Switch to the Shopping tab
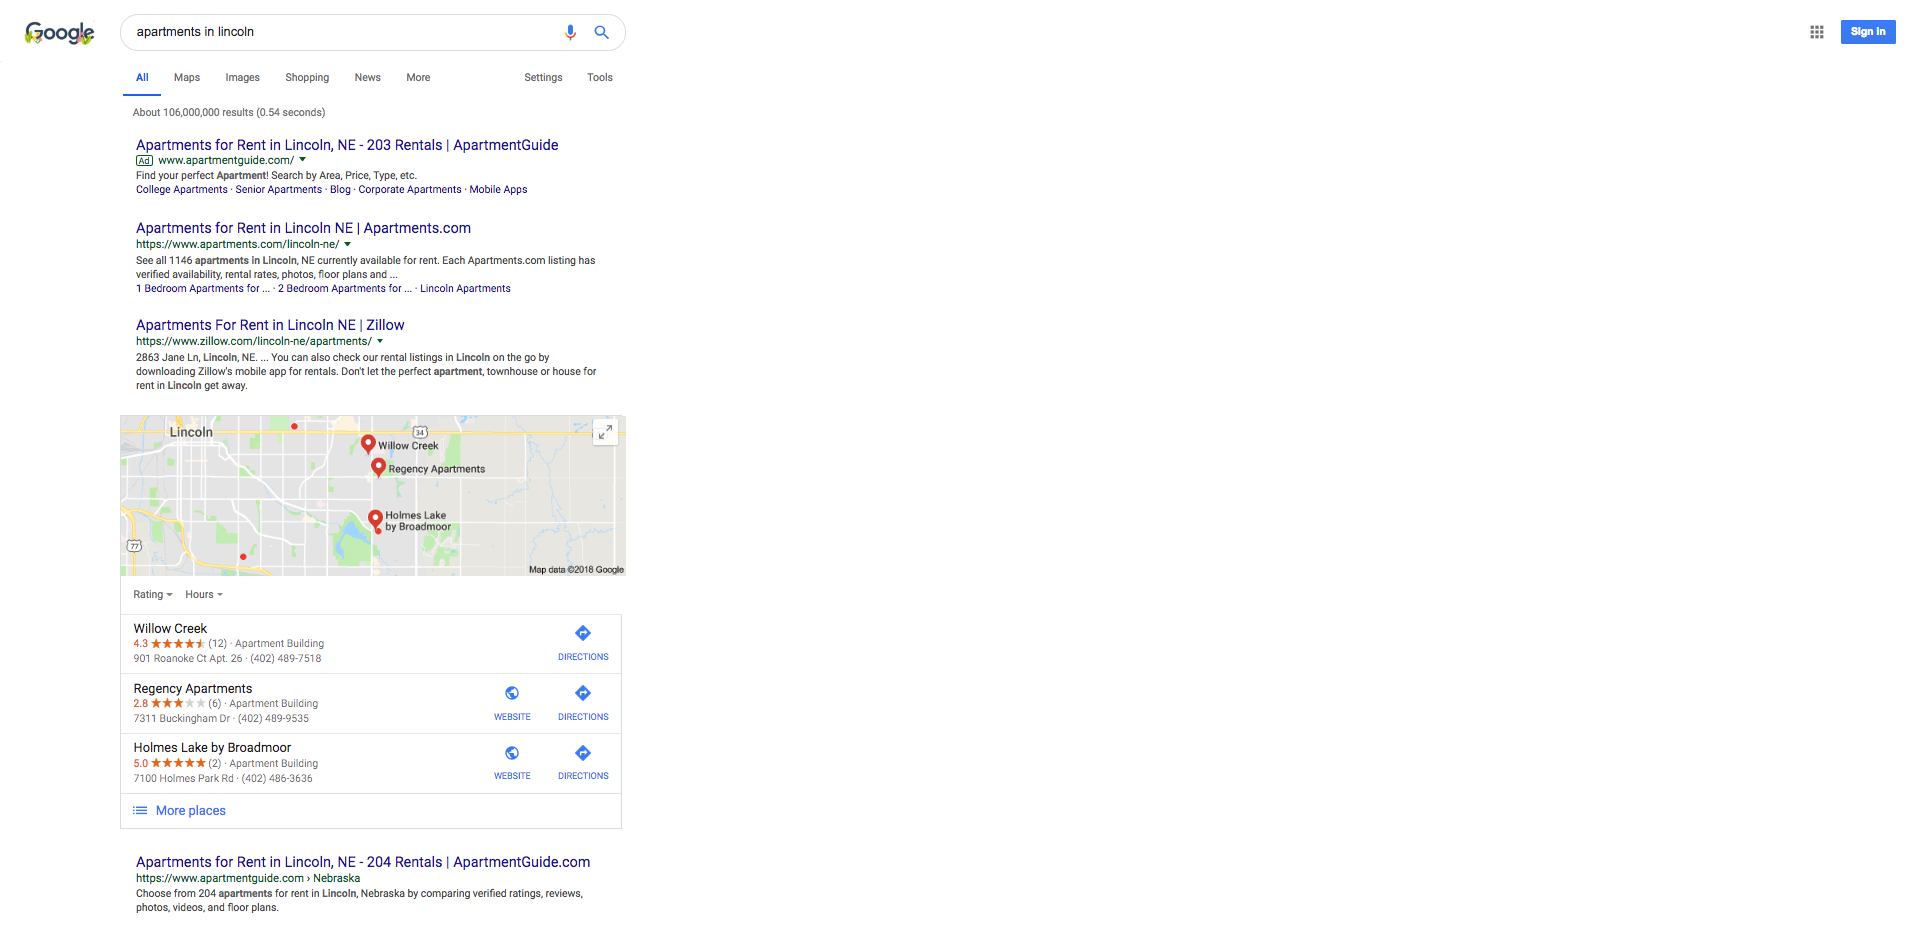The height and width of the screenshot is (928, 1920). [x=307, y=77]
